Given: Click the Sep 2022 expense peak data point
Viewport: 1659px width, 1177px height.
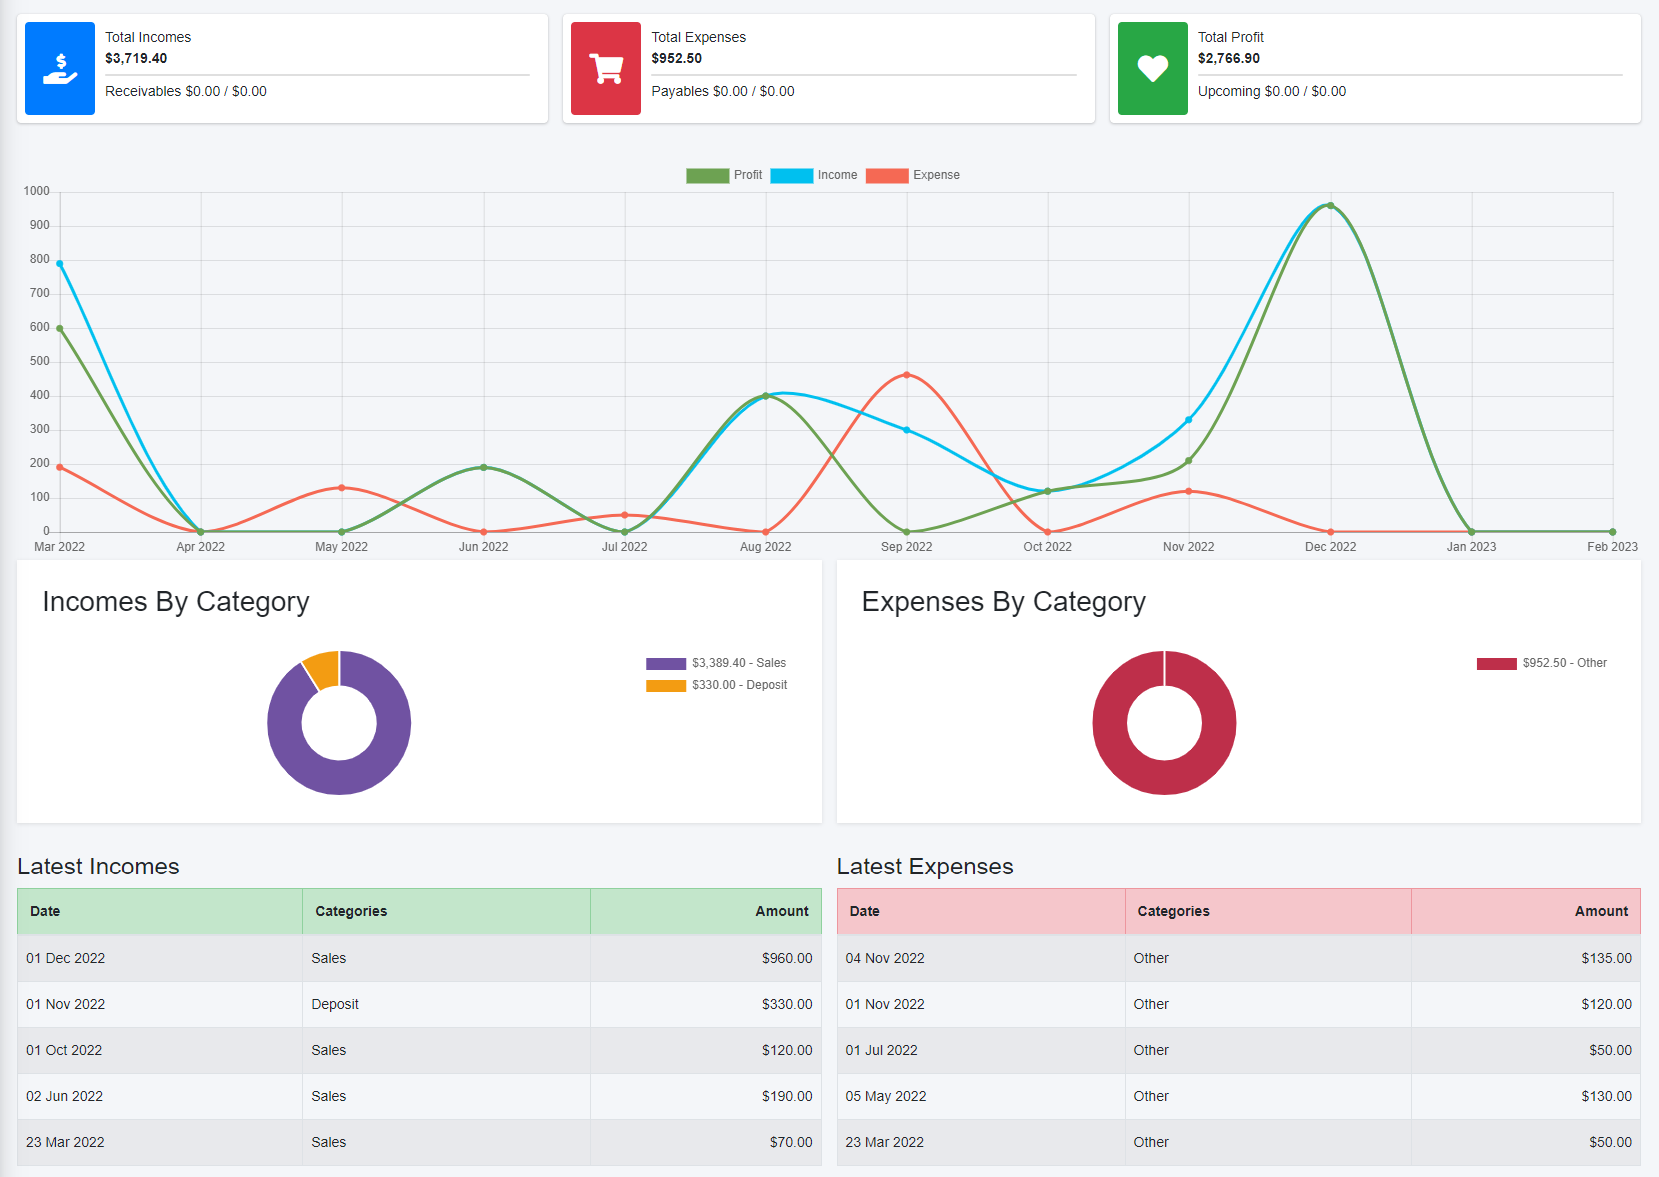Looking at the screenshot, I should tap(907, 375).
